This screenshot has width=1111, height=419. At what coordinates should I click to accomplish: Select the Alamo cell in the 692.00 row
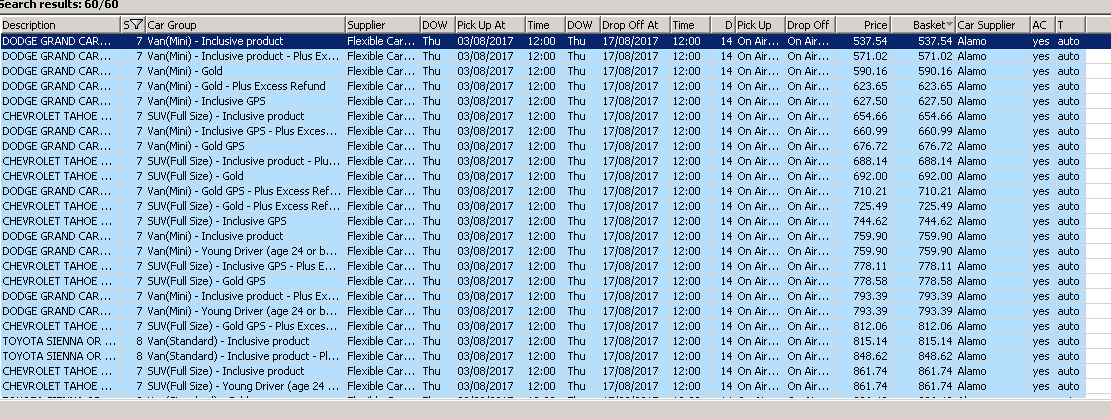(x=993, y=176)
